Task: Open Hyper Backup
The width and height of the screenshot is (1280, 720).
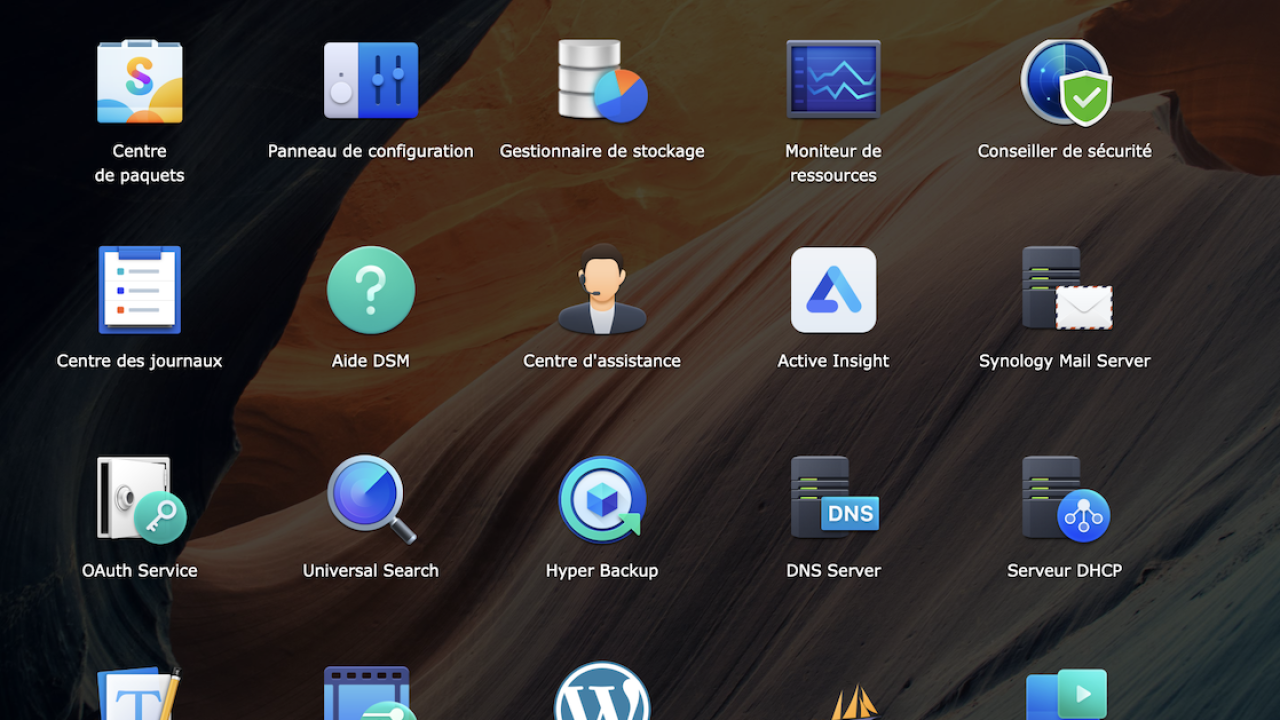Action: [x=602, y=500]
